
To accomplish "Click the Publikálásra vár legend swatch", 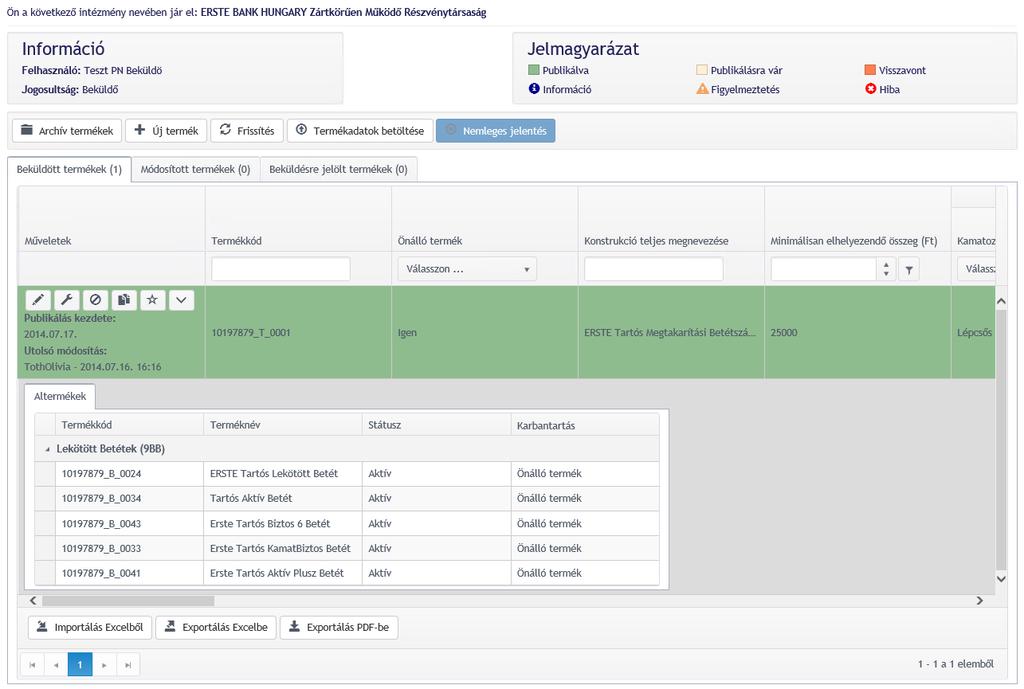I will pos(702,70).
